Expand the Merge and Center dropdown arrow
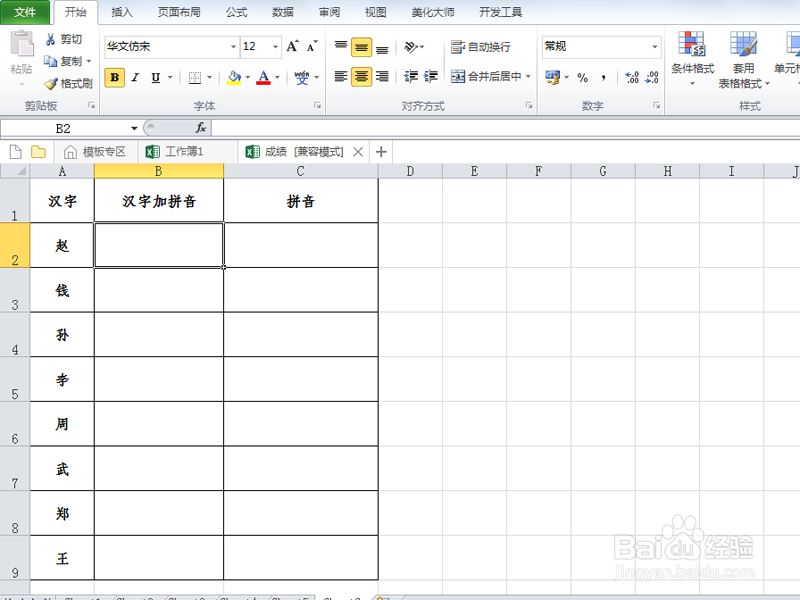This screenshot has width=800, height=600. click(x=529, y=77)
